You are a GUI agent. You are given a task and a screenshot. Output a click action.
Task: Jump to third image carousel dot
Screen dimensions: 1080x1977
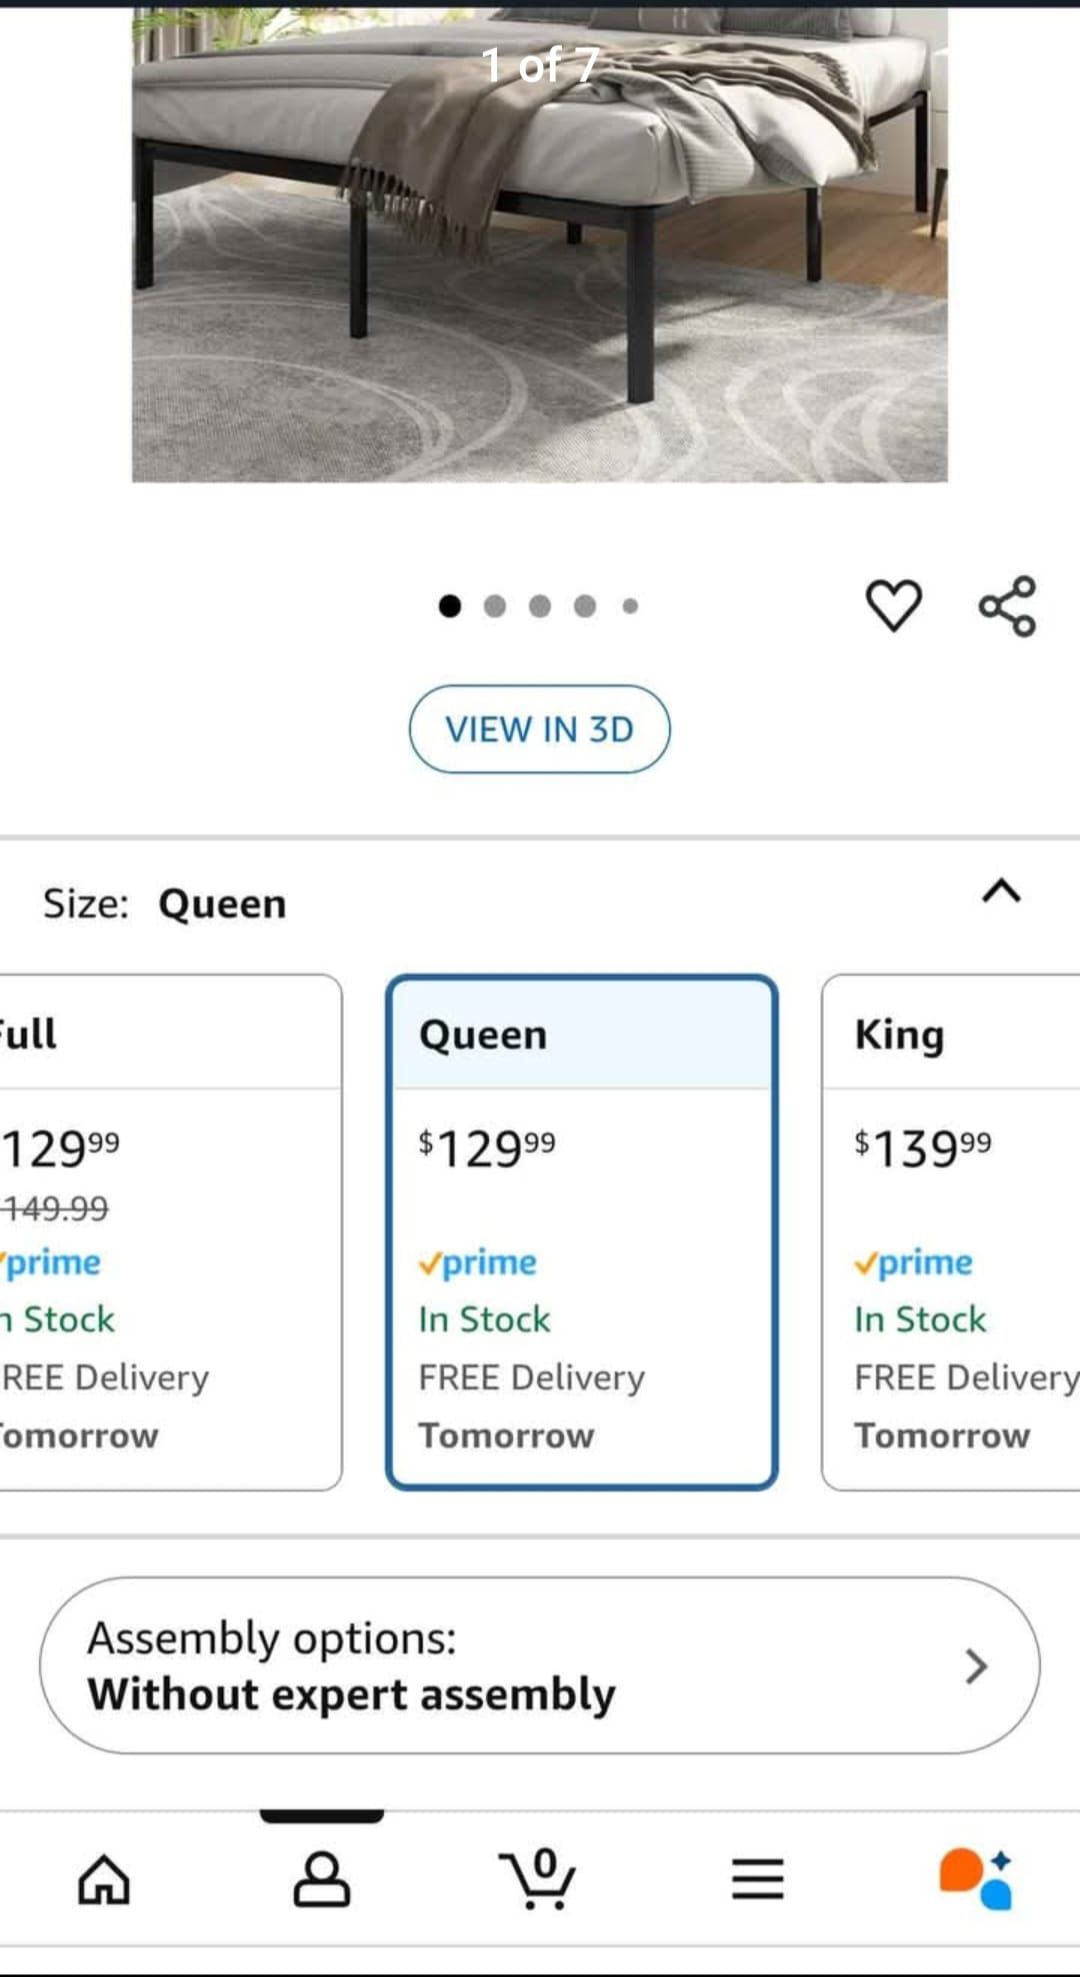(x=540, y=606)
